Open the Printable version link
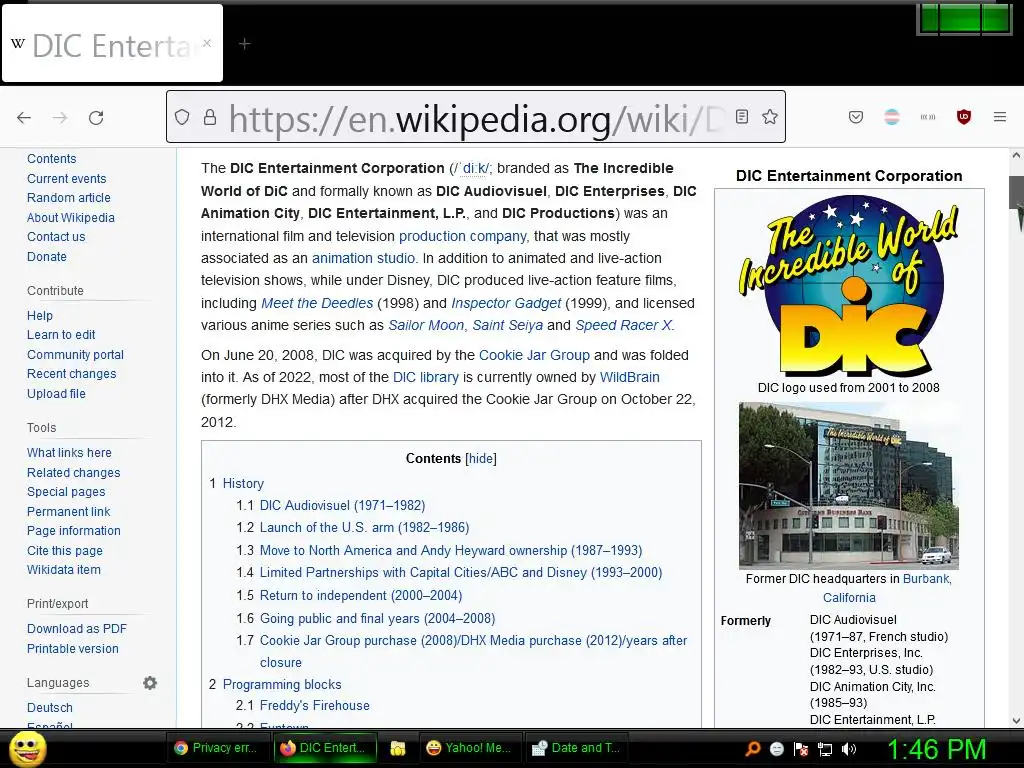1024x768 pixels. click(72, 648)
